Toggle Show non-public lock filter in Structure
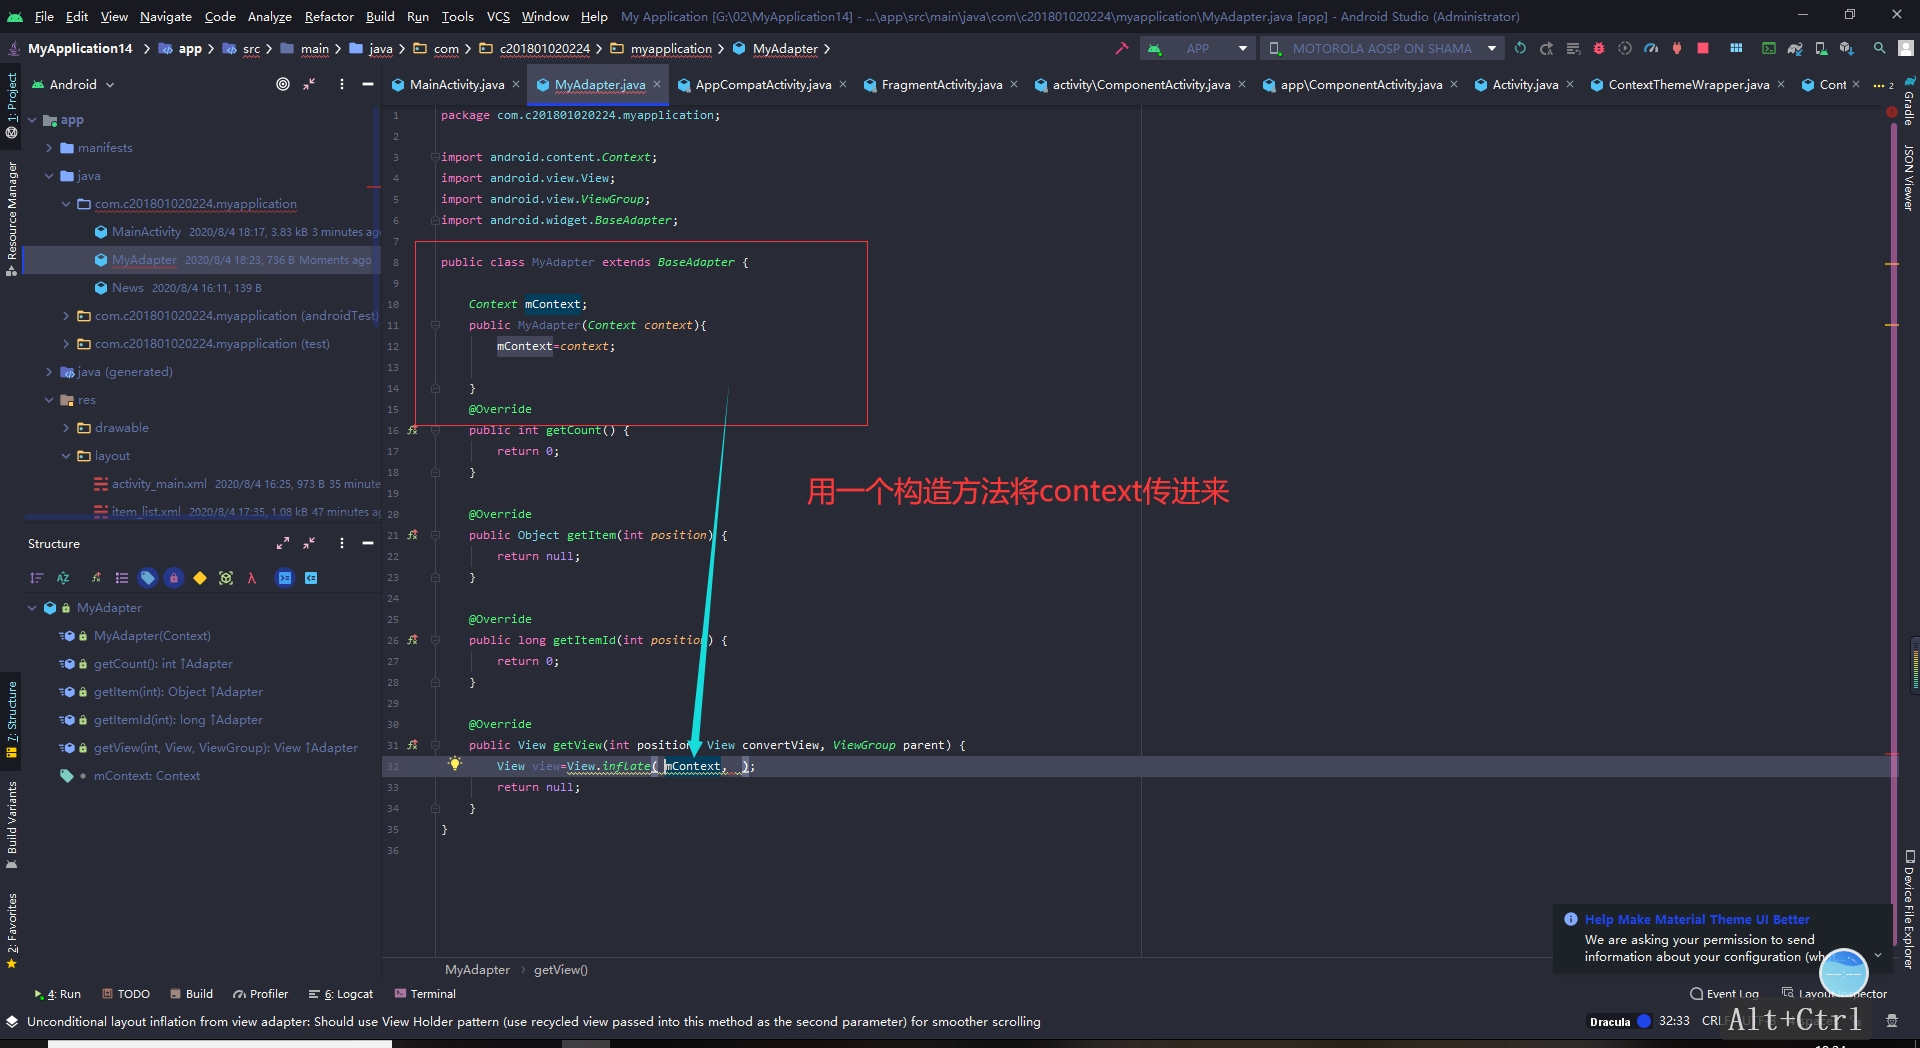Viewport: 1920px width, 1048px height. [174, 578]
